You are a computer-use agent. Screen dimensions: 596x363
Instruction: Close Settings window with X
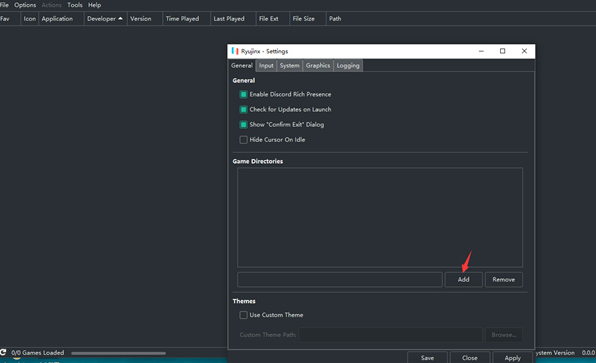pos(524,51)
